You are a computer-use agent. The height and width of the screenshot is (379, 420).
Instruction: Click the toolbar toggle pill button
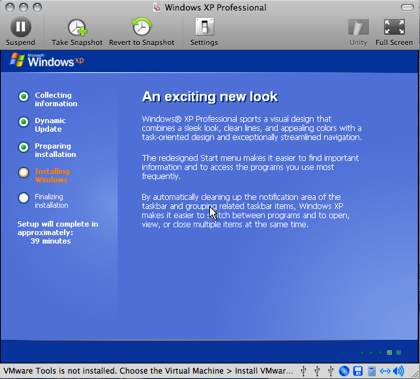(407, 7)
